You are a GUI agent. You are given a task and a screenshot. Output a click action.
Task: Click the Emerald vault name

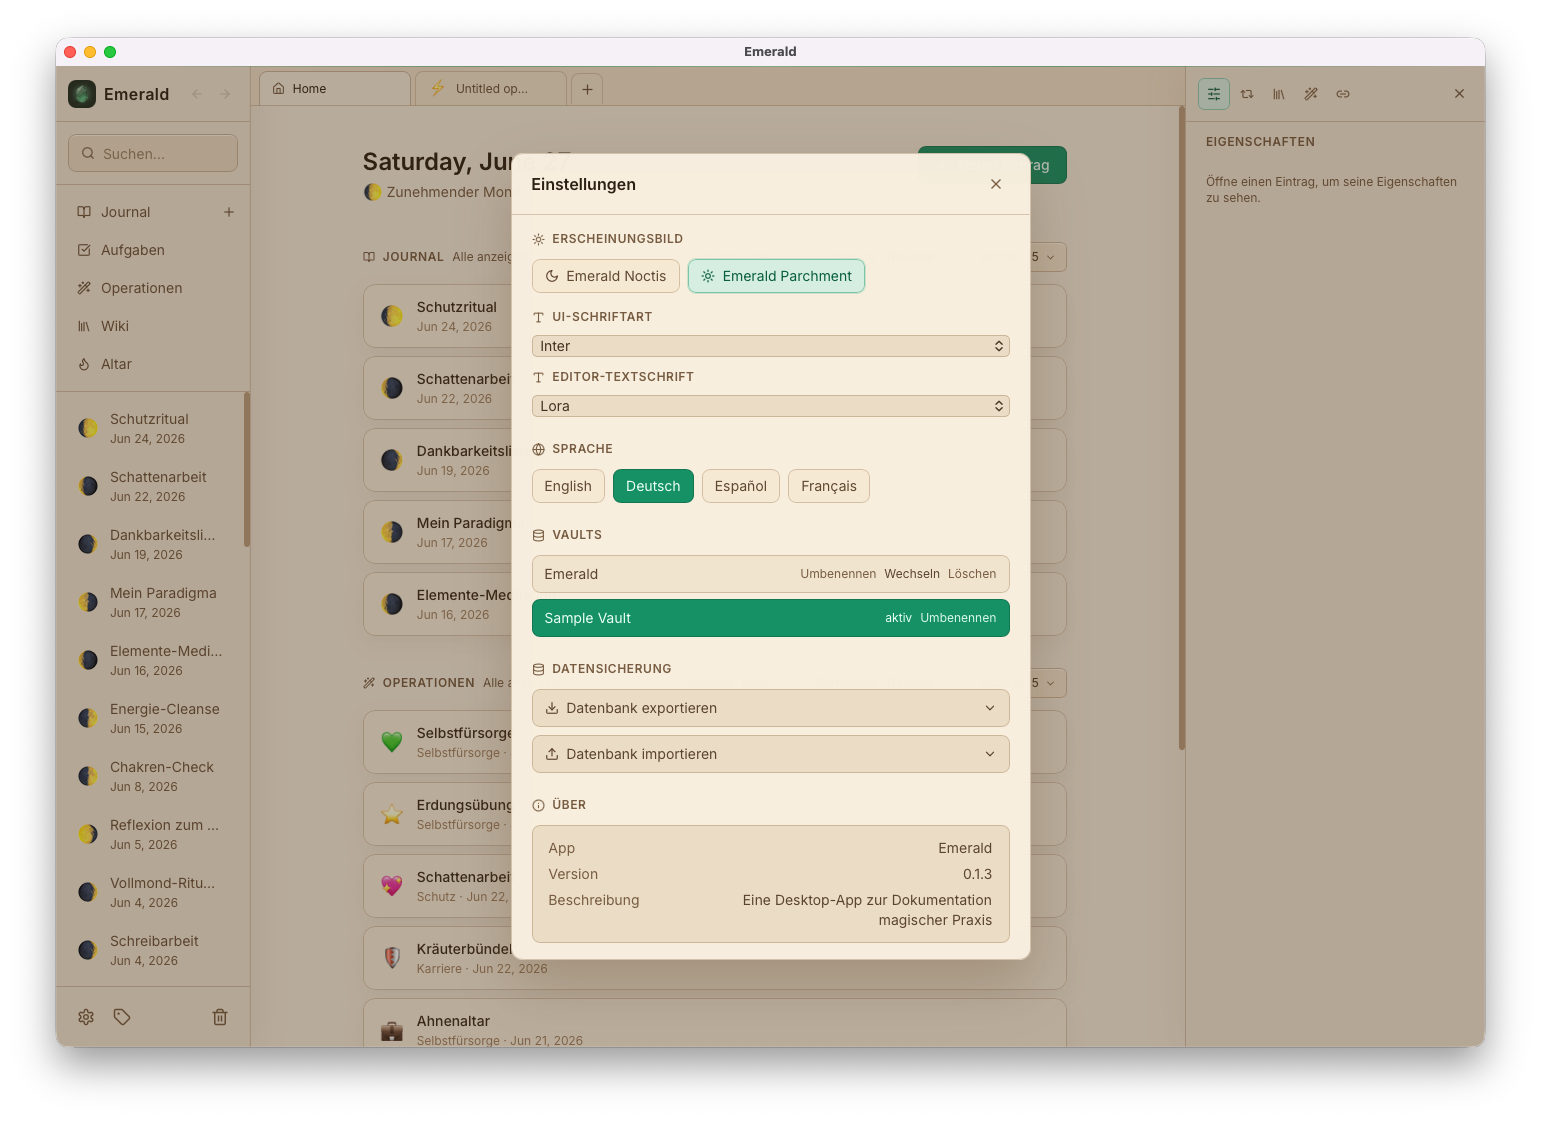(571, 574)
